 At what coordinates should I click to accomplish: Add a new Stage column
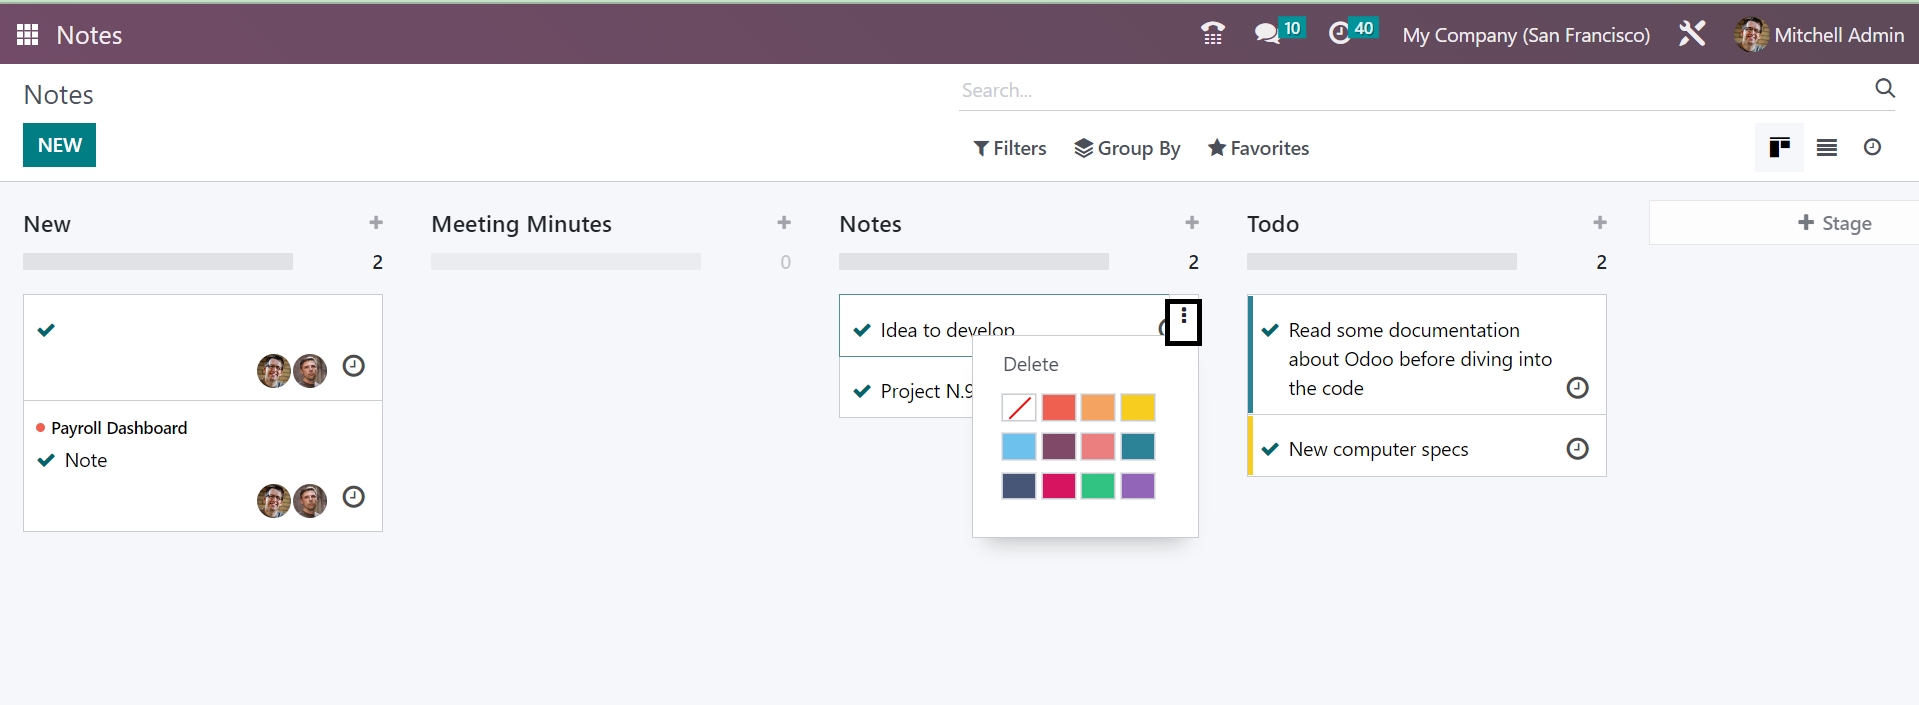[x=1834, y=223]
